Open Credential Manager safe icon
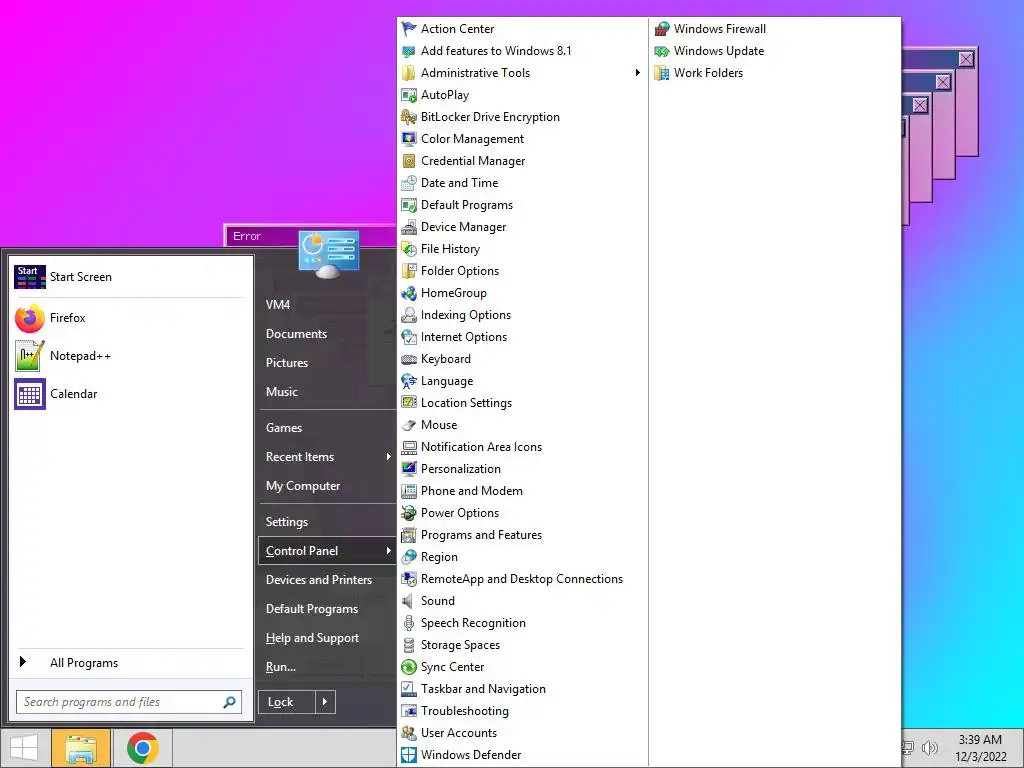Image resolution: width=1024 pixels, height=768 pixels. [409, 161]
